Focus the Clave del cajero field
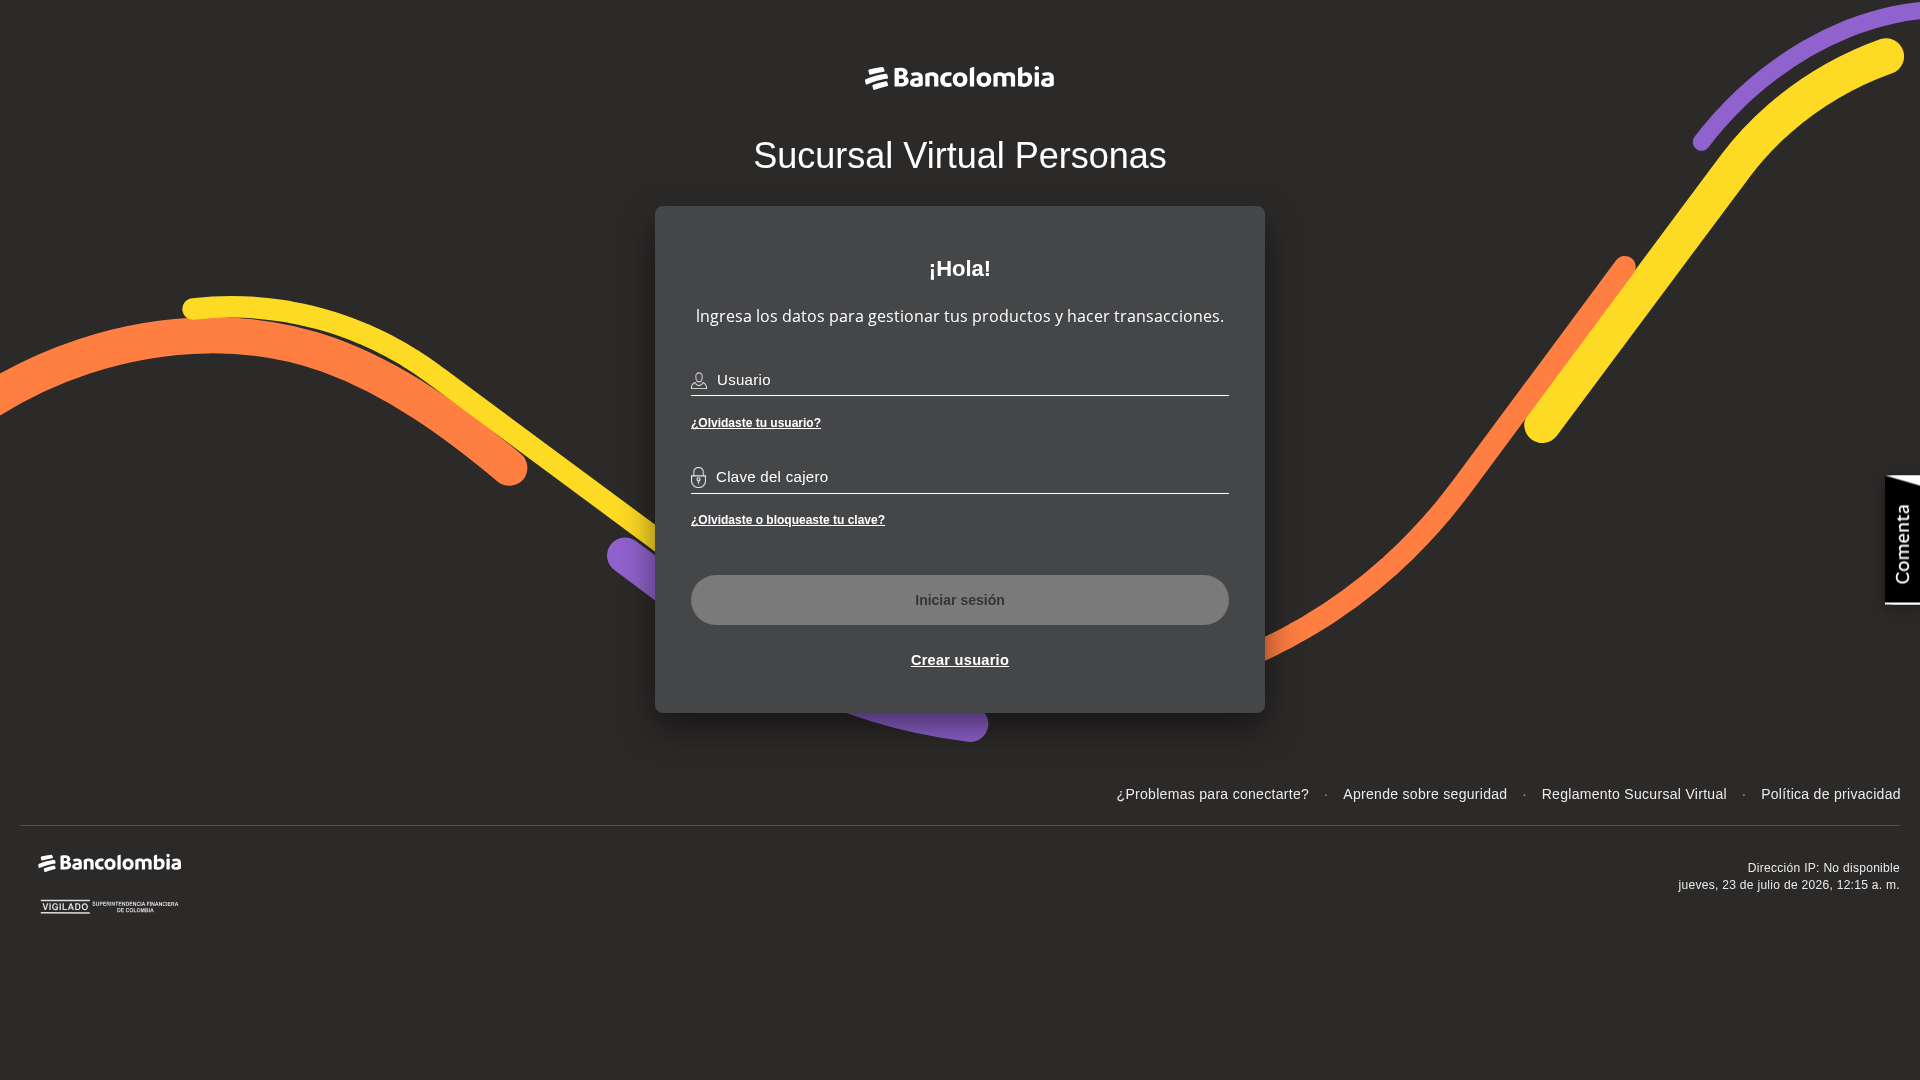 [959, 477]
